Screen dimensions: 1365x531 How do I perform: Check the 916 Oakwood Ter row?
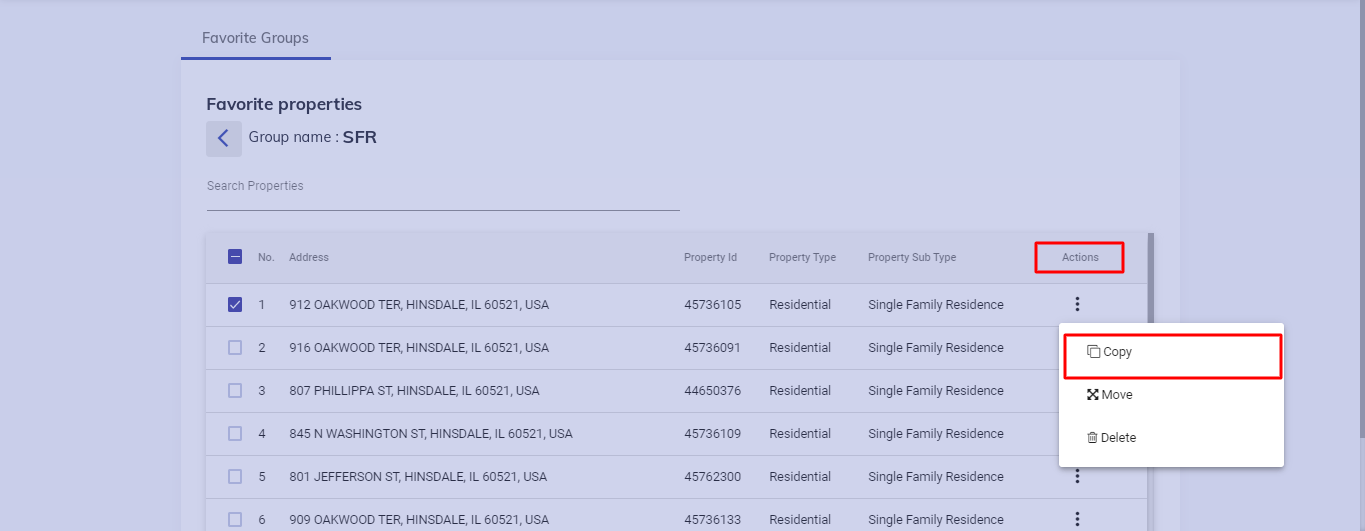(235, 348)
